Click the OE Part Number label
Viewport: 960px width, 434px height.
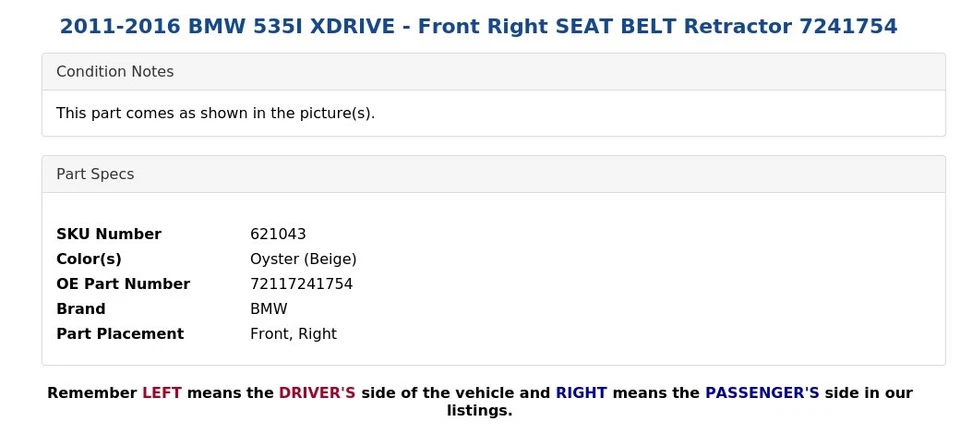[x=123, y=284]
